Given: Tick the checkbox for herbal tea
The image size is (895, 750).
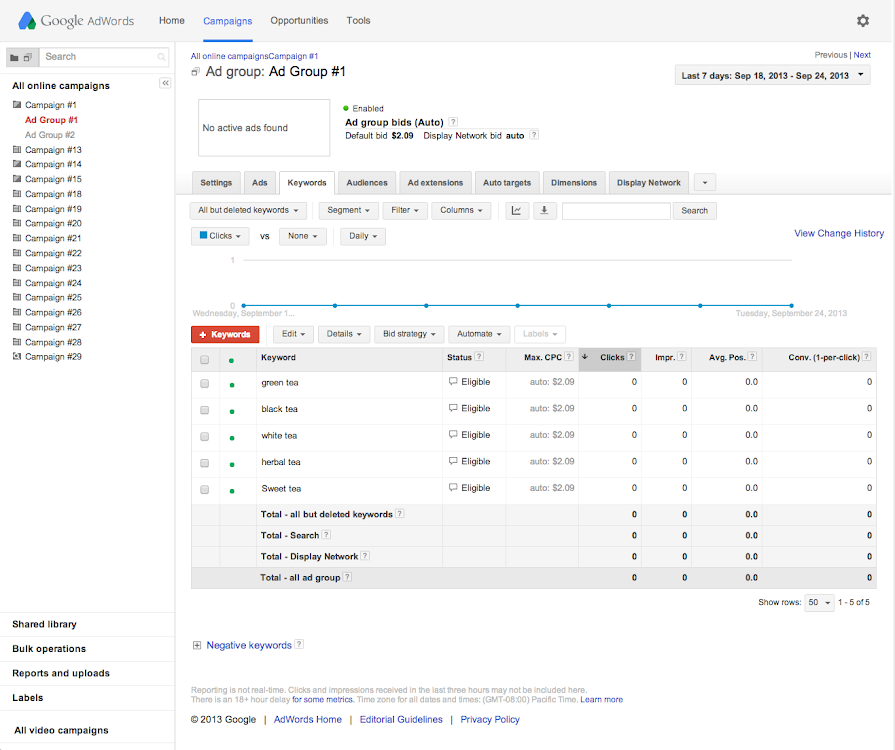Looking at the screenshot, I should coord(205,463).
